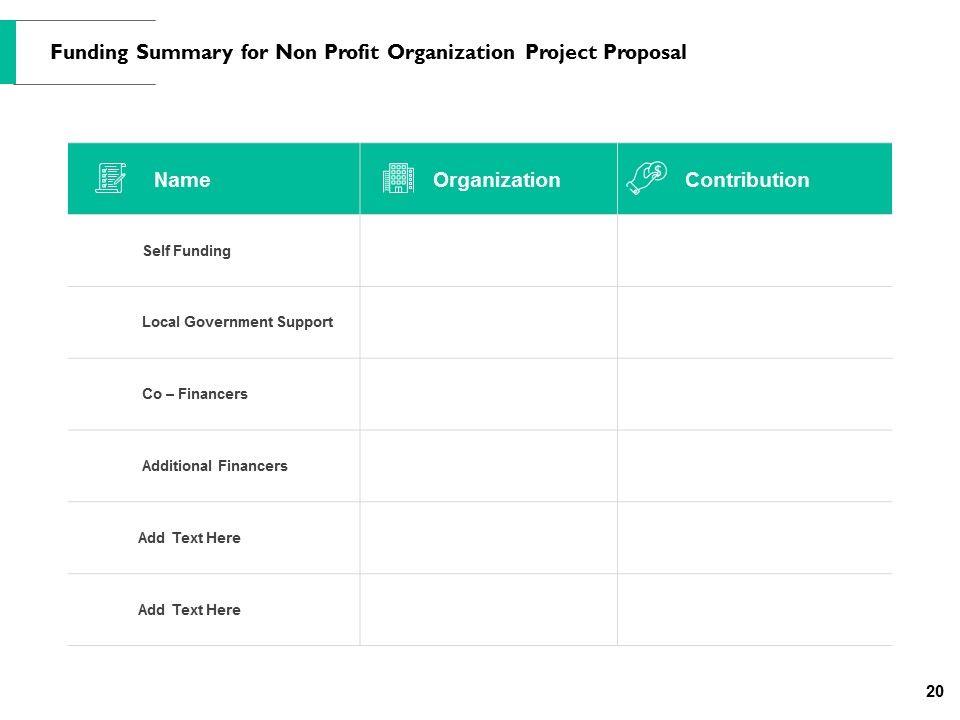Image resolution: width=960 pixels, height=720 pixels.
Task: Select Contribution cell in Local Government Support row
Action: click(x=754, y=322)
